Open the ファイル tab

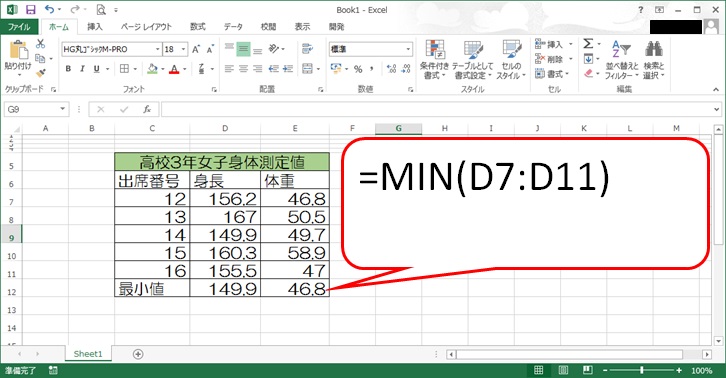[19, 27]
